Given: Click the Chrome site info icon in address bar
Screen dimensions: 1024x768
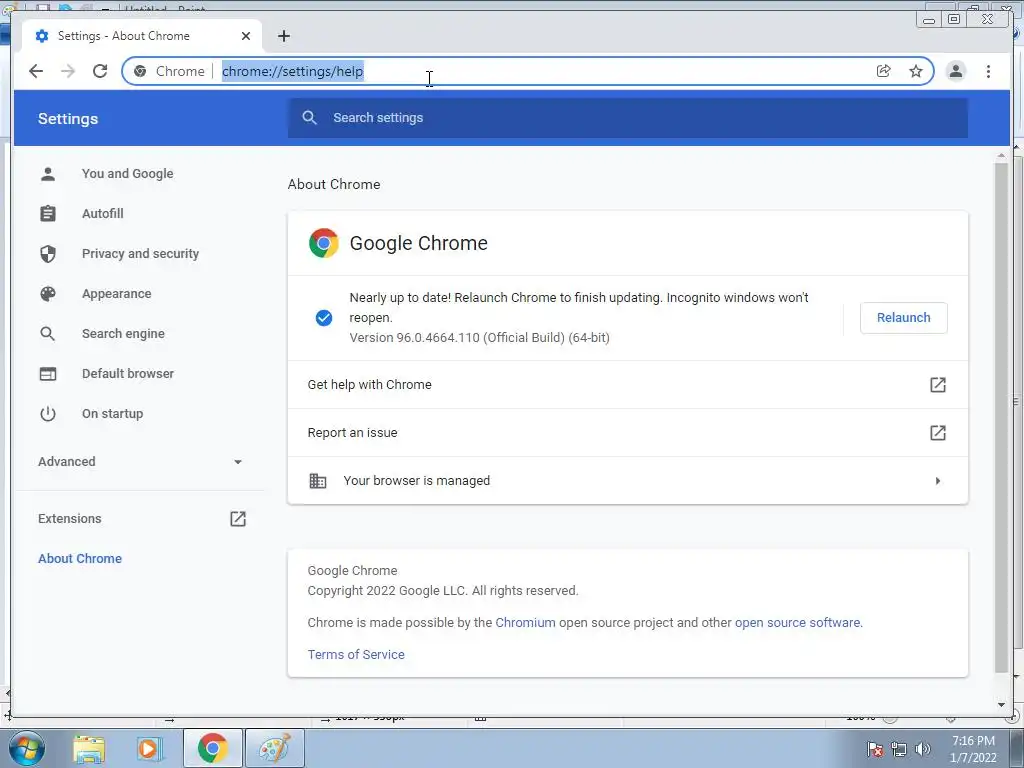Looking at the screenshot, I should pos(140,71).
